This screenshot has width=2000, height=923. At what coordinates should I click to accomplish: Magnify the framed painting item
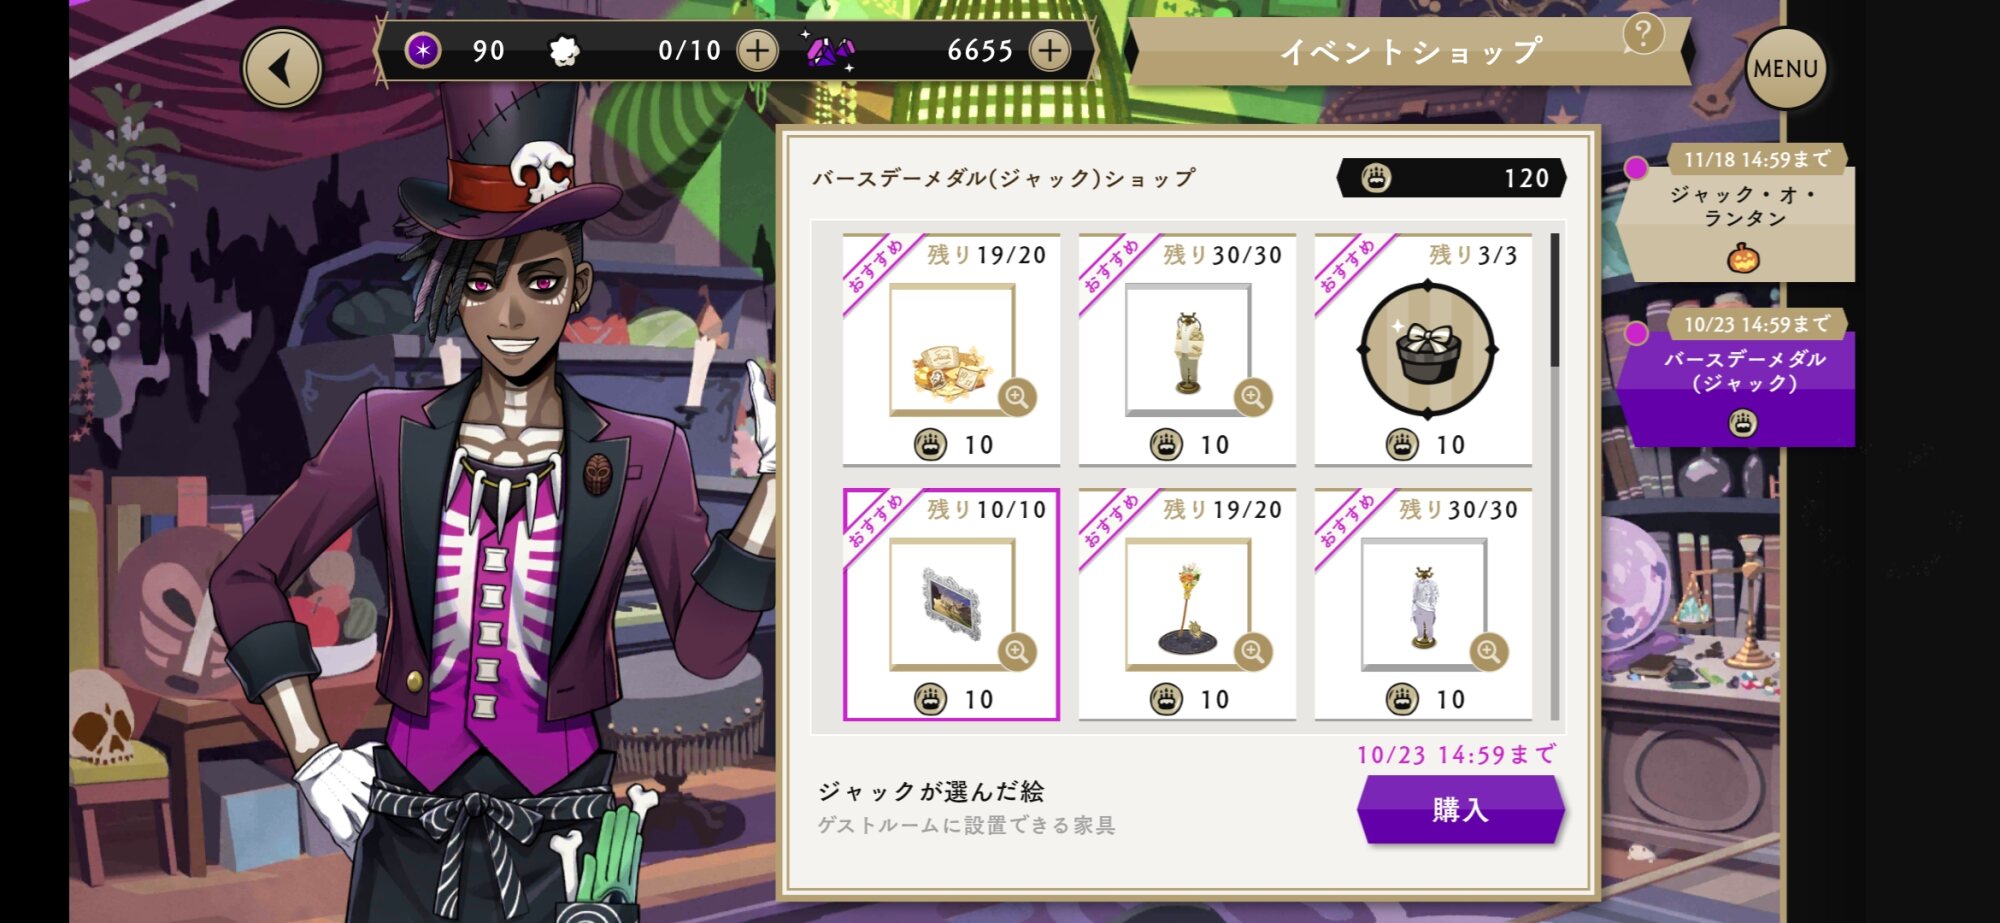pos(1017,652)
